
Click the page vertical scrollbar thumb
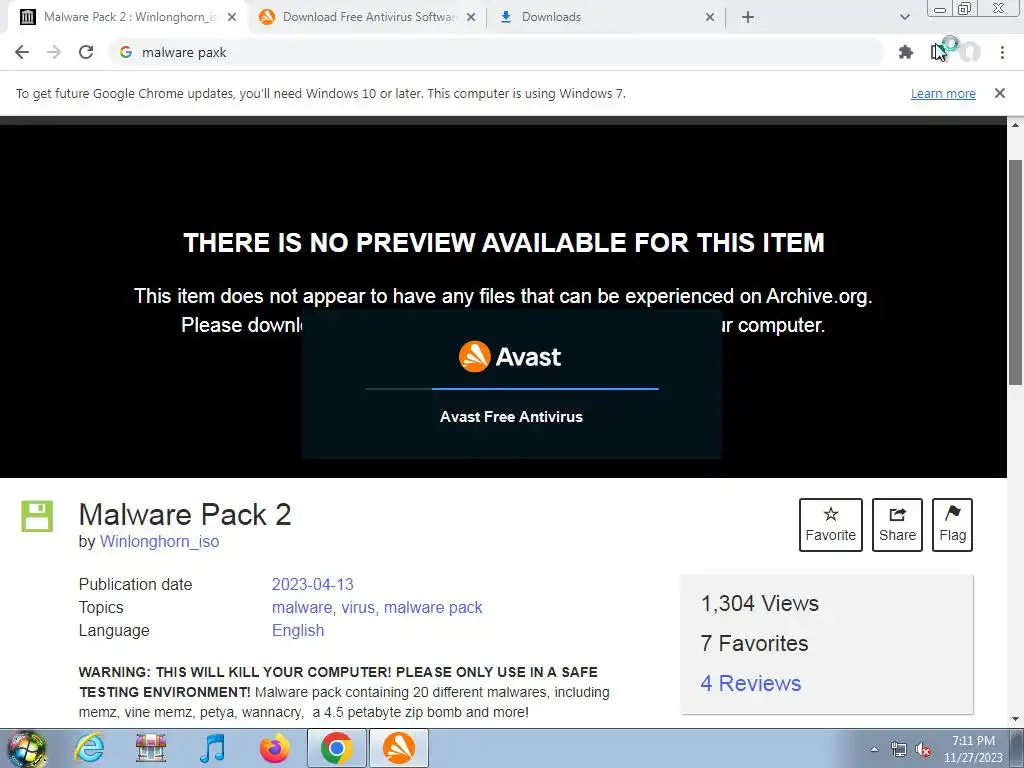[1016, 272]
